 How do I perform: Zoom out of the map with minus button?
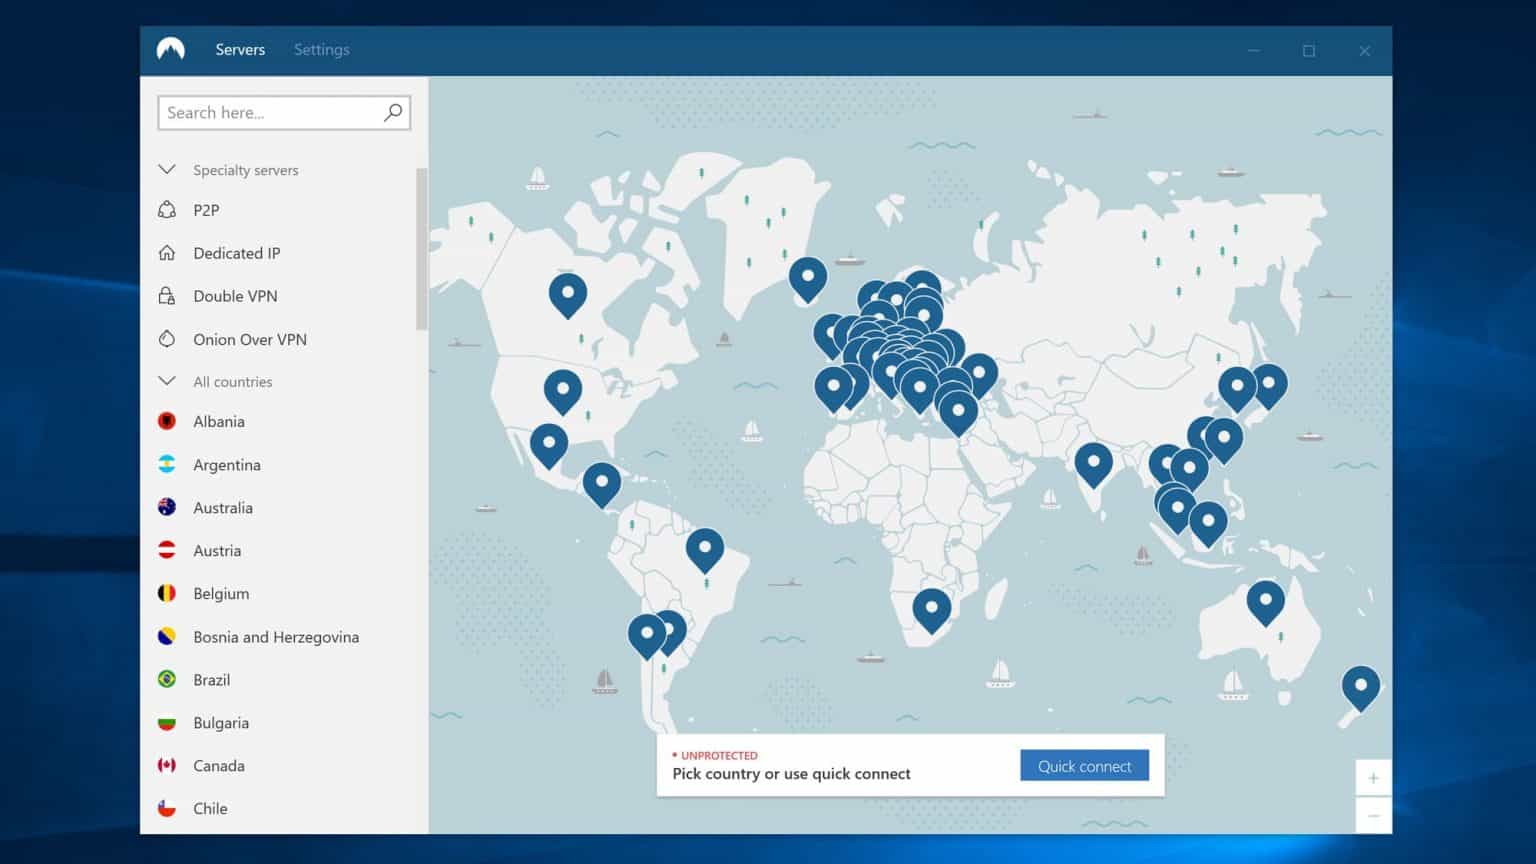1374,814
